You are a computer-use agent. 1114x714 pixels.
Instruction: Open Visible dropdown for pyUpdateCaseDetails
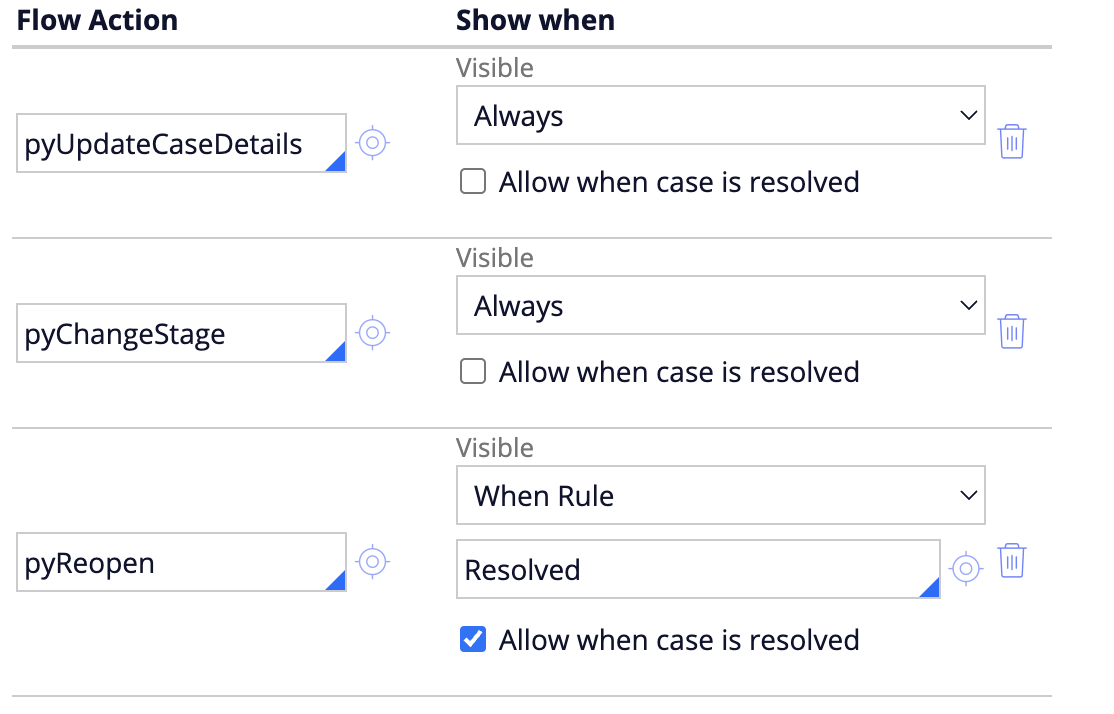[x=720, y=116]
